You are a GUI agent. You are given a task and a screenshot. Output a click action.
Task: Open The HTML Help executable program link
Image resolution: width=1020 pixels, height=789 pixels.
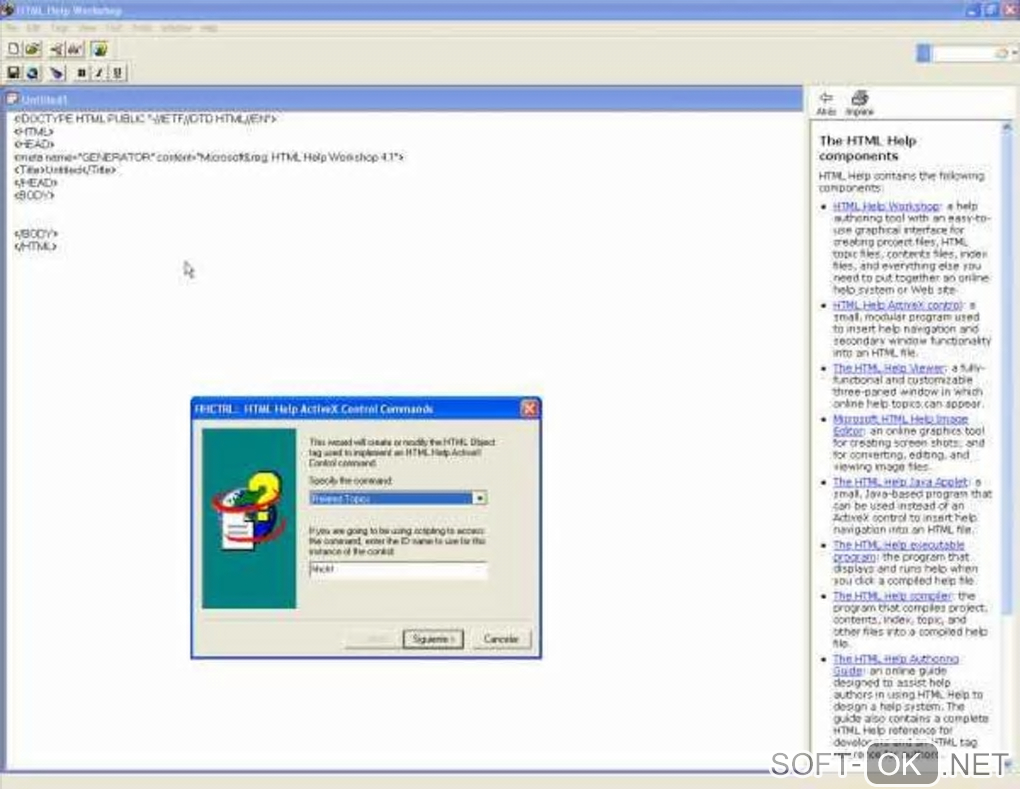898,551
